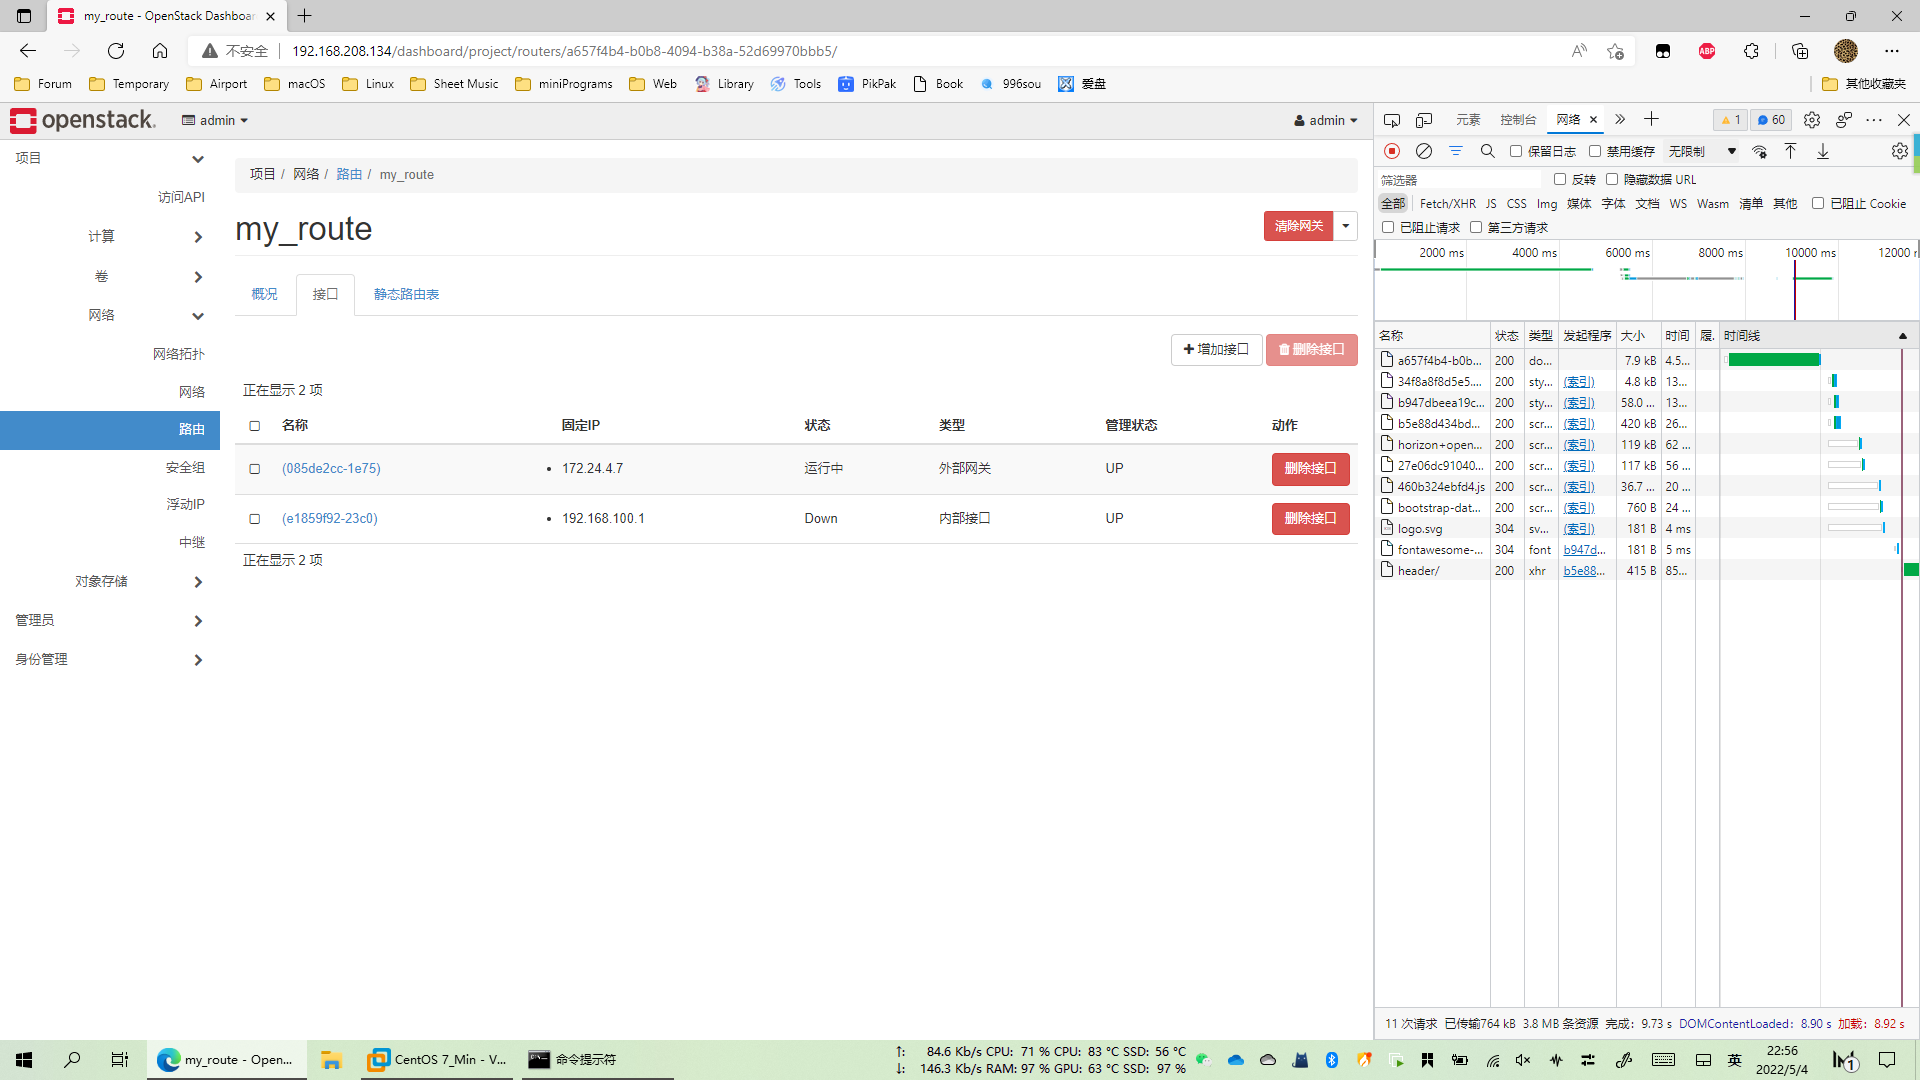Click the export HAR download icon
1920x1080 pixels.
pyautogui.click(x=1823, y=151)
